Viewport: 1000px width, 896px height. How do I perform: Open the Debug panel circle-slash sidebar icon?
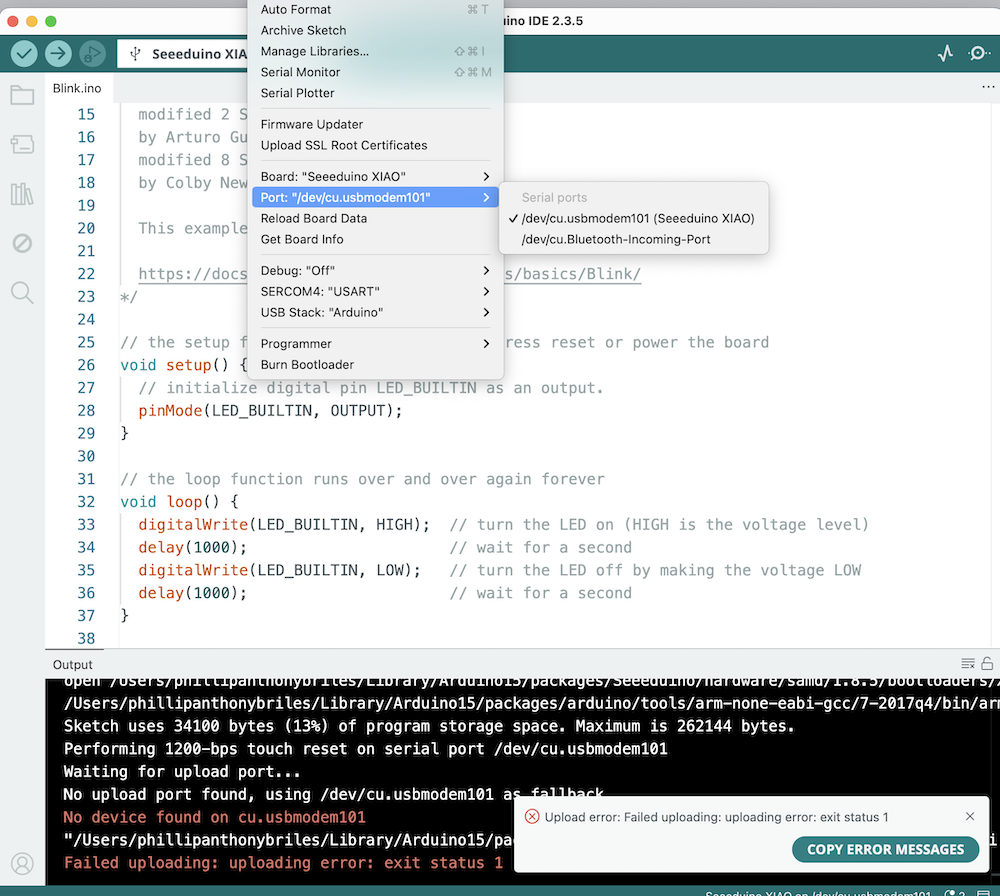[22, 243]
